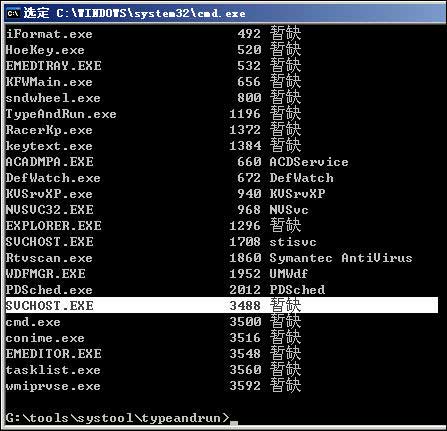Viewport: 447px width, 431px height.
Task: Click PID 3500 beside cmd.exe
Action: tap(245, 322)
